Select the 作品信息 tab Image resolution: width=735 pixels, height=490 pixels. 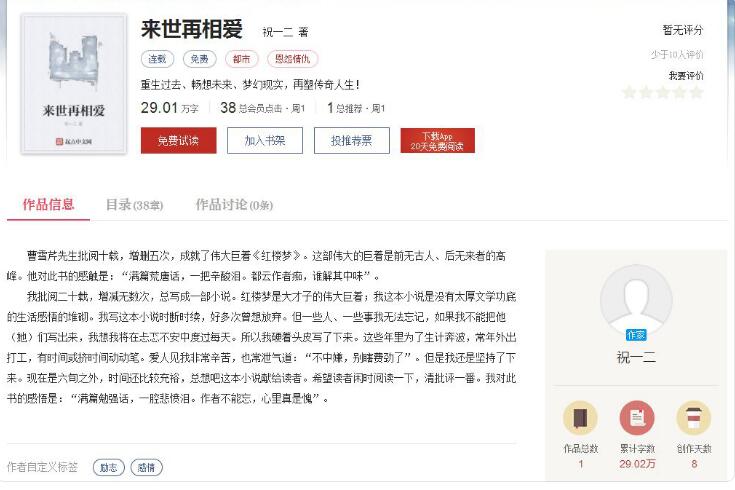[48, 204]
